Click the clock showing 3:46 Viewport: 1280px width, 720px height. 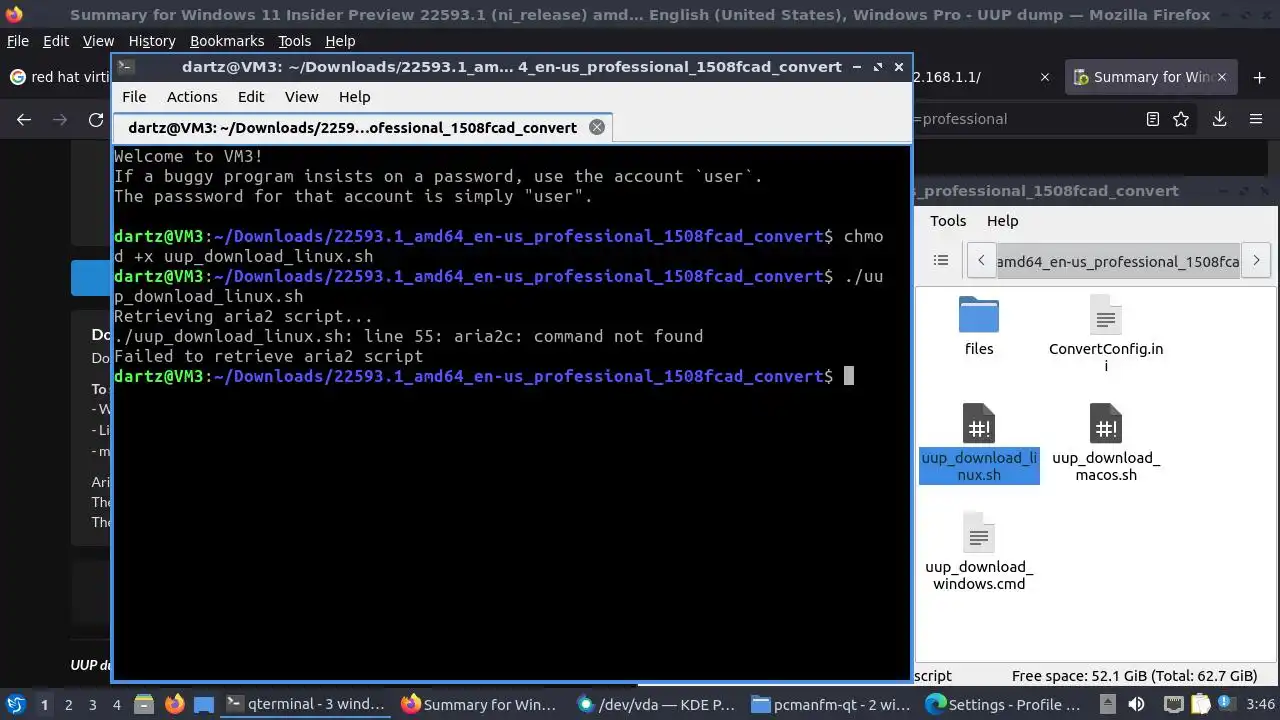(1260, 704)
